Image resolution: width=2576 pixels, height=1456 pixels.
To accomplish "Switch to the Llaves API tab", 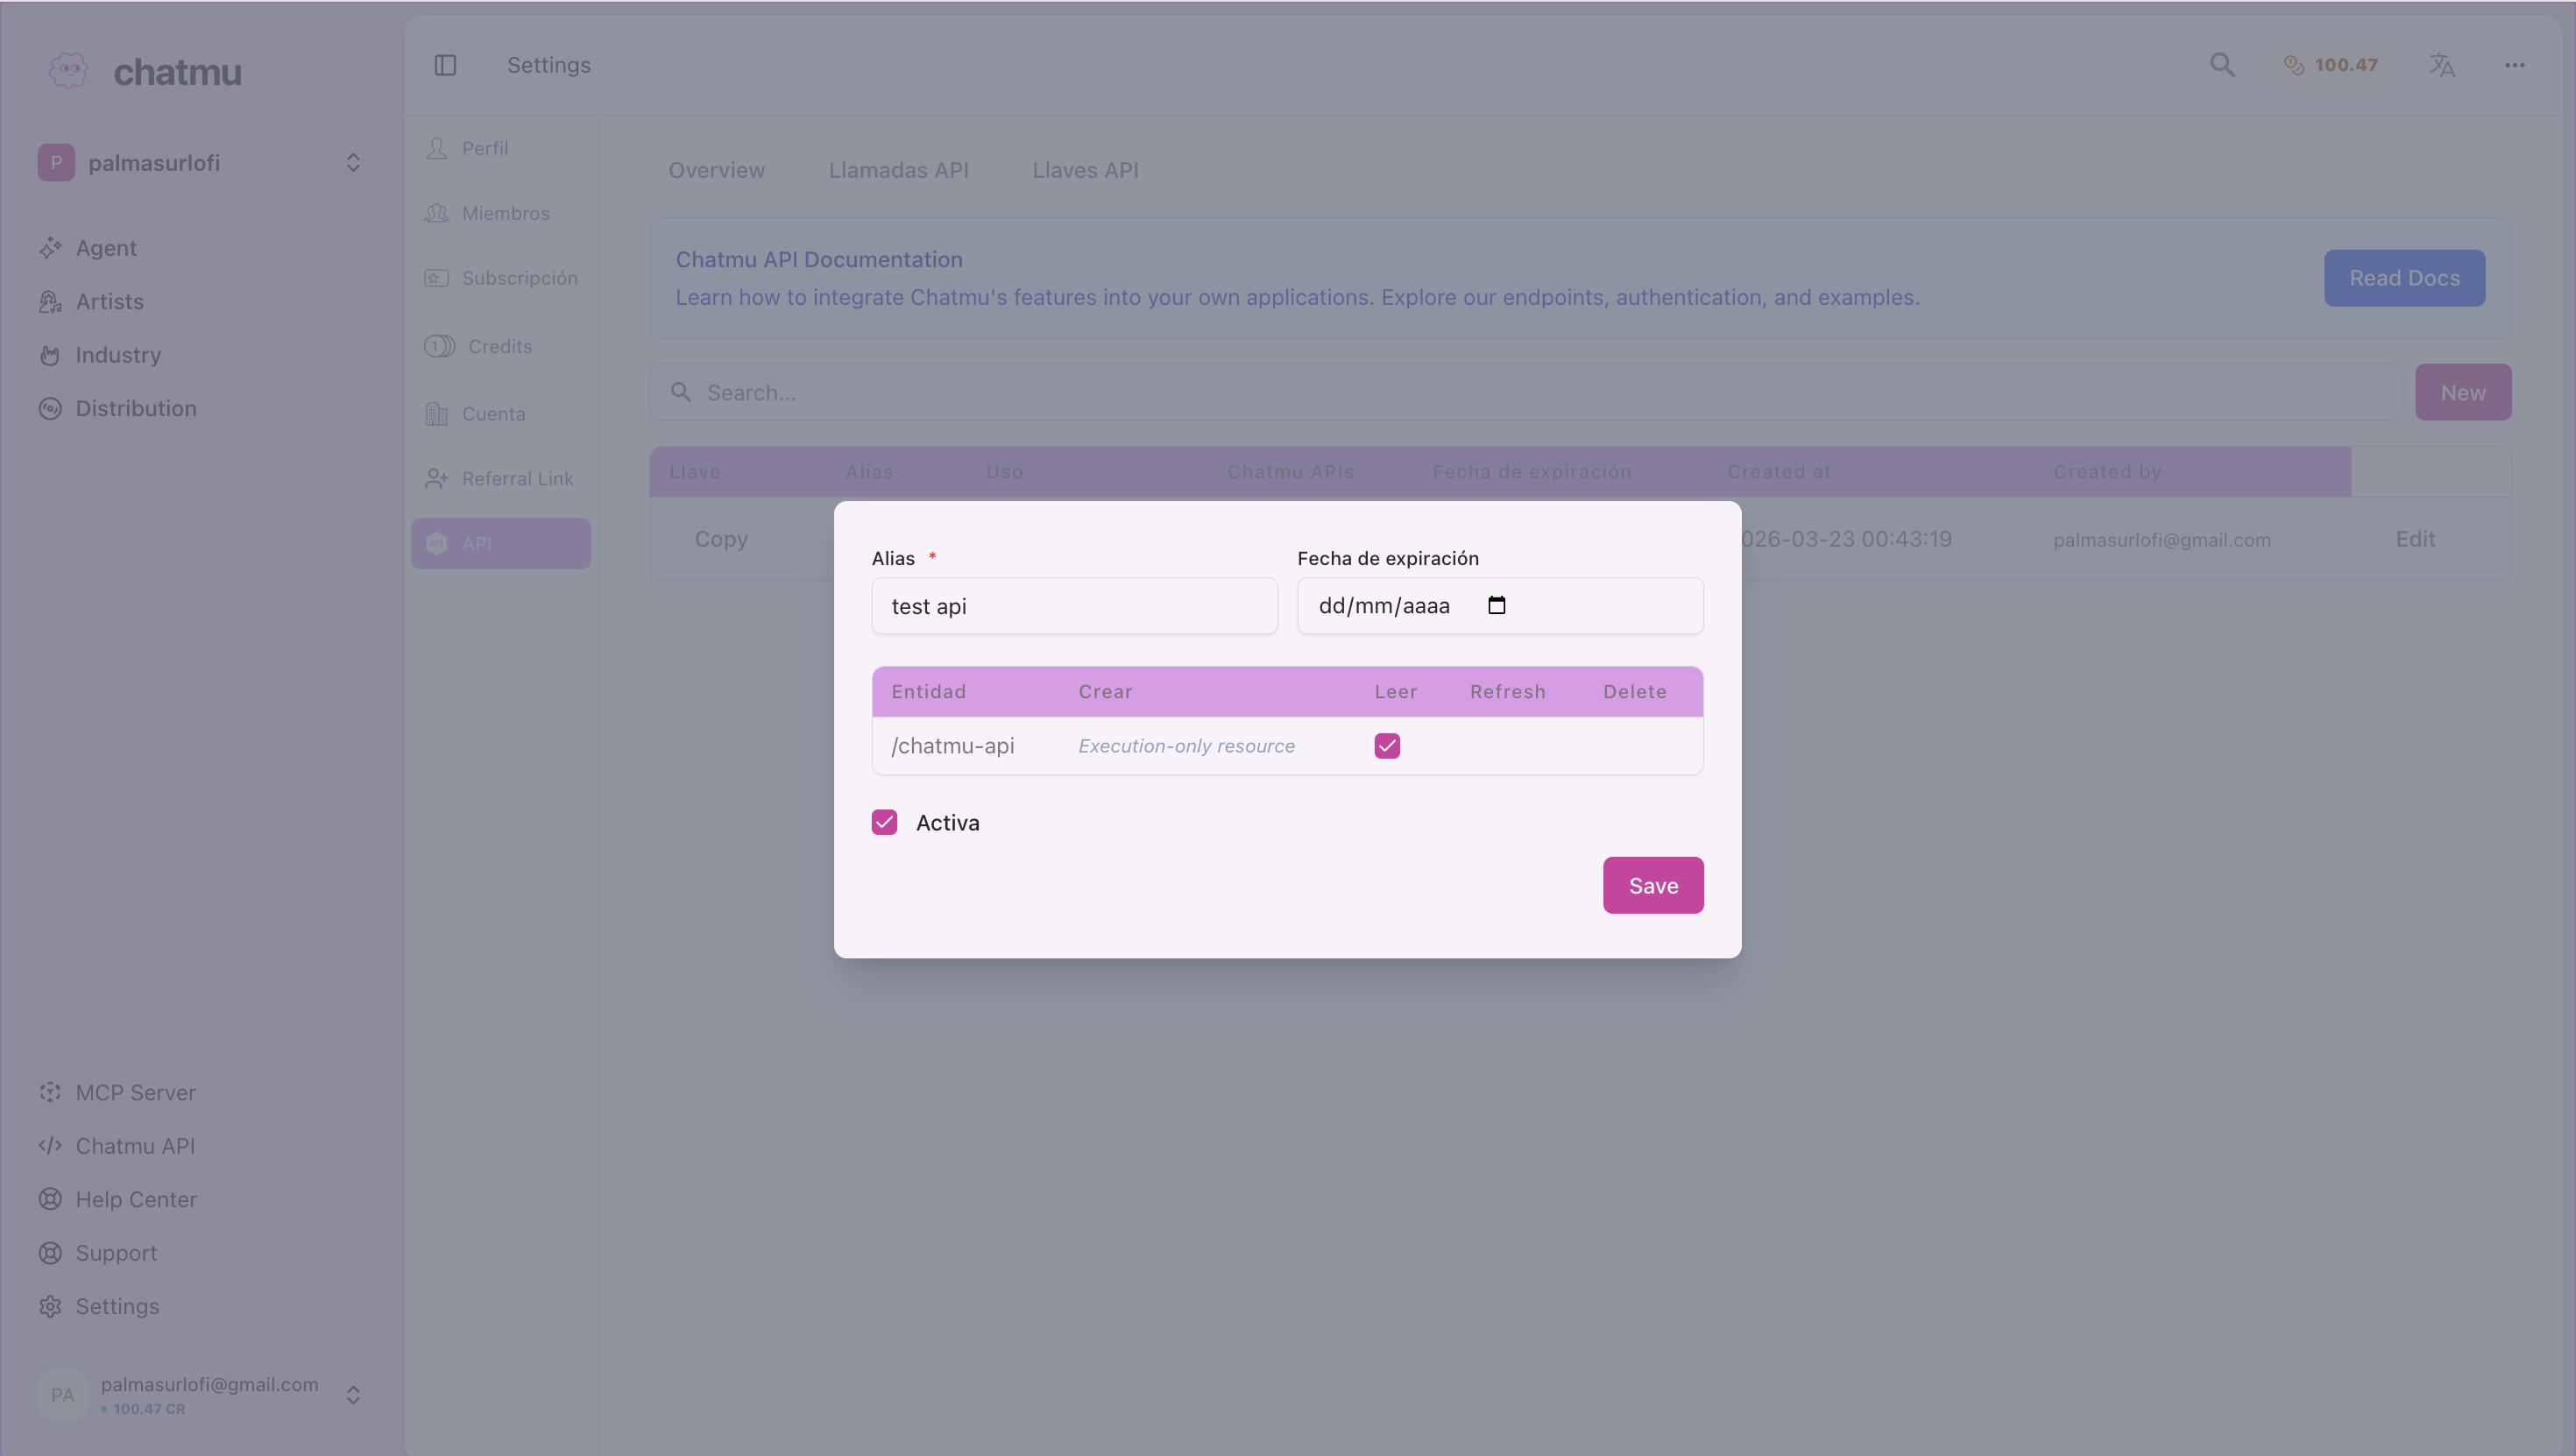I will pyautogui.click(x=1085, y=170).
